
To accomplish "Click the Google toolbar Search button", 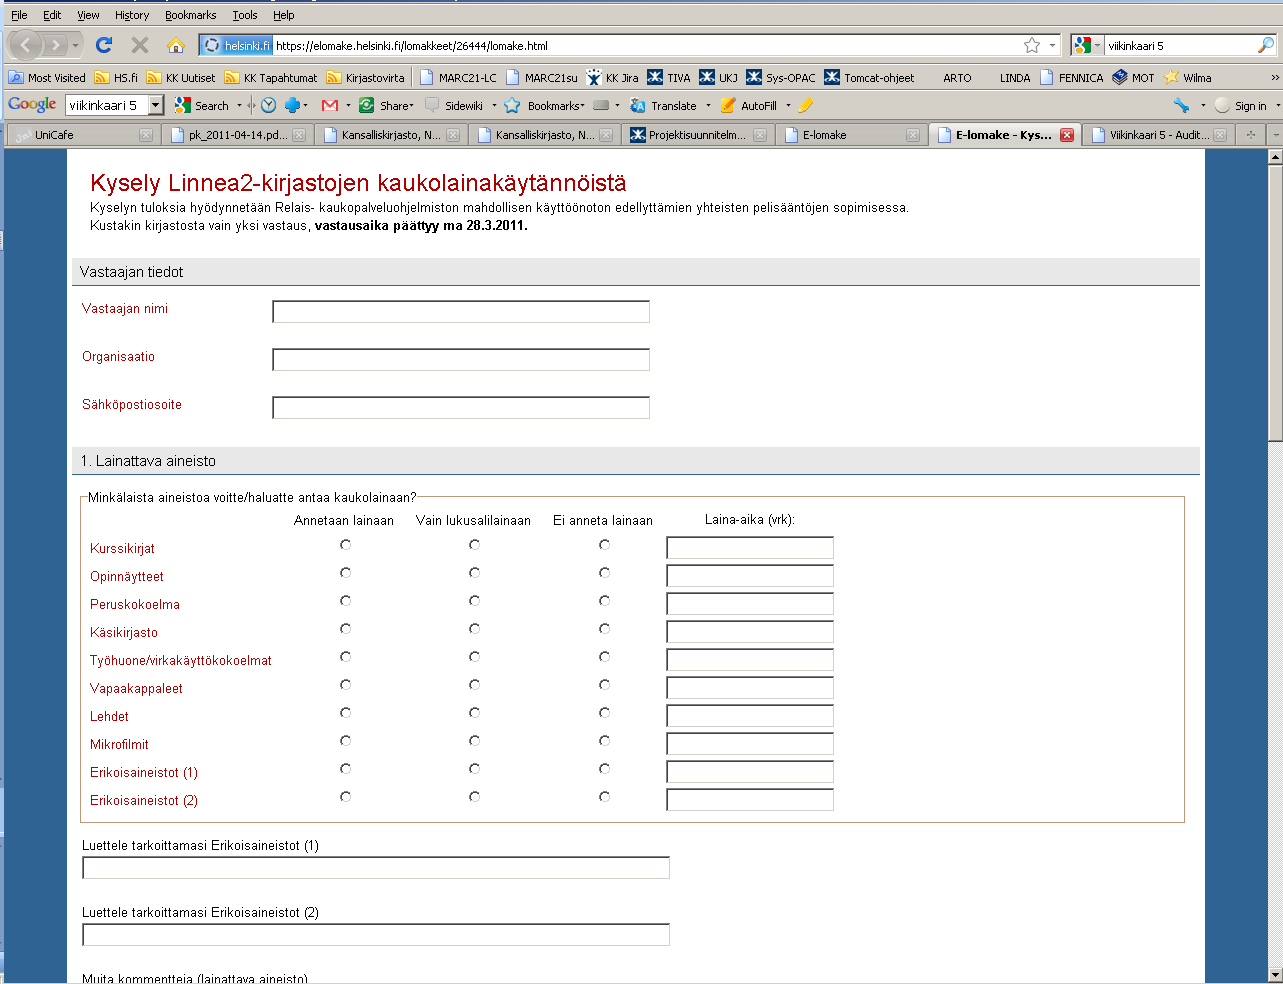I will pyautogui.click(x=202, y=105).
